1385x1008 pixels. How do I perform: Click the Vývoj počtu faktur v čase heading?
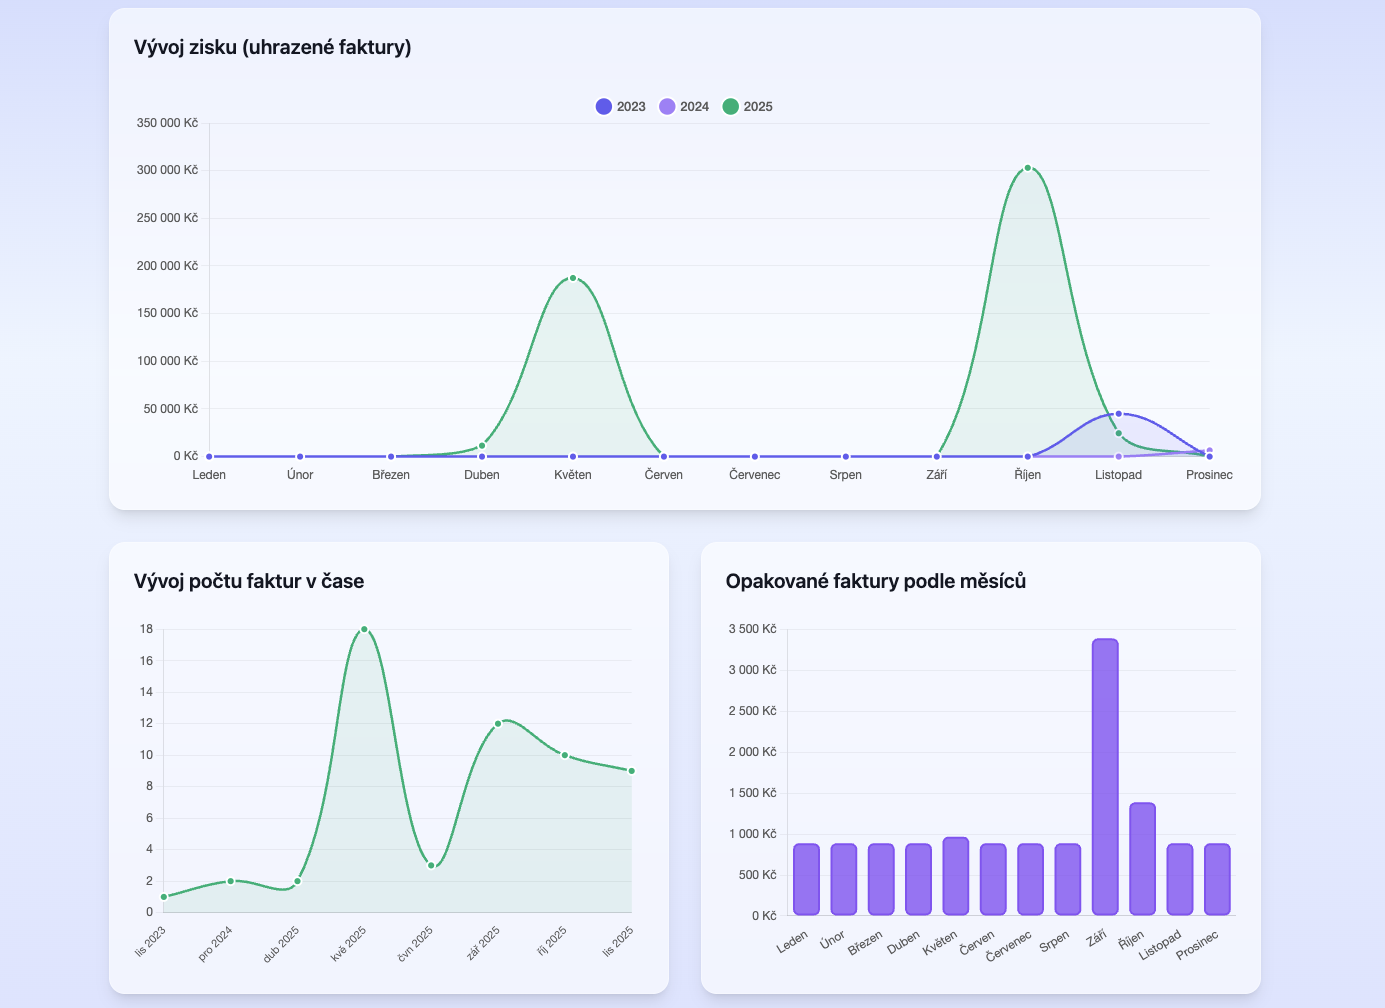[x=250, y=581]
